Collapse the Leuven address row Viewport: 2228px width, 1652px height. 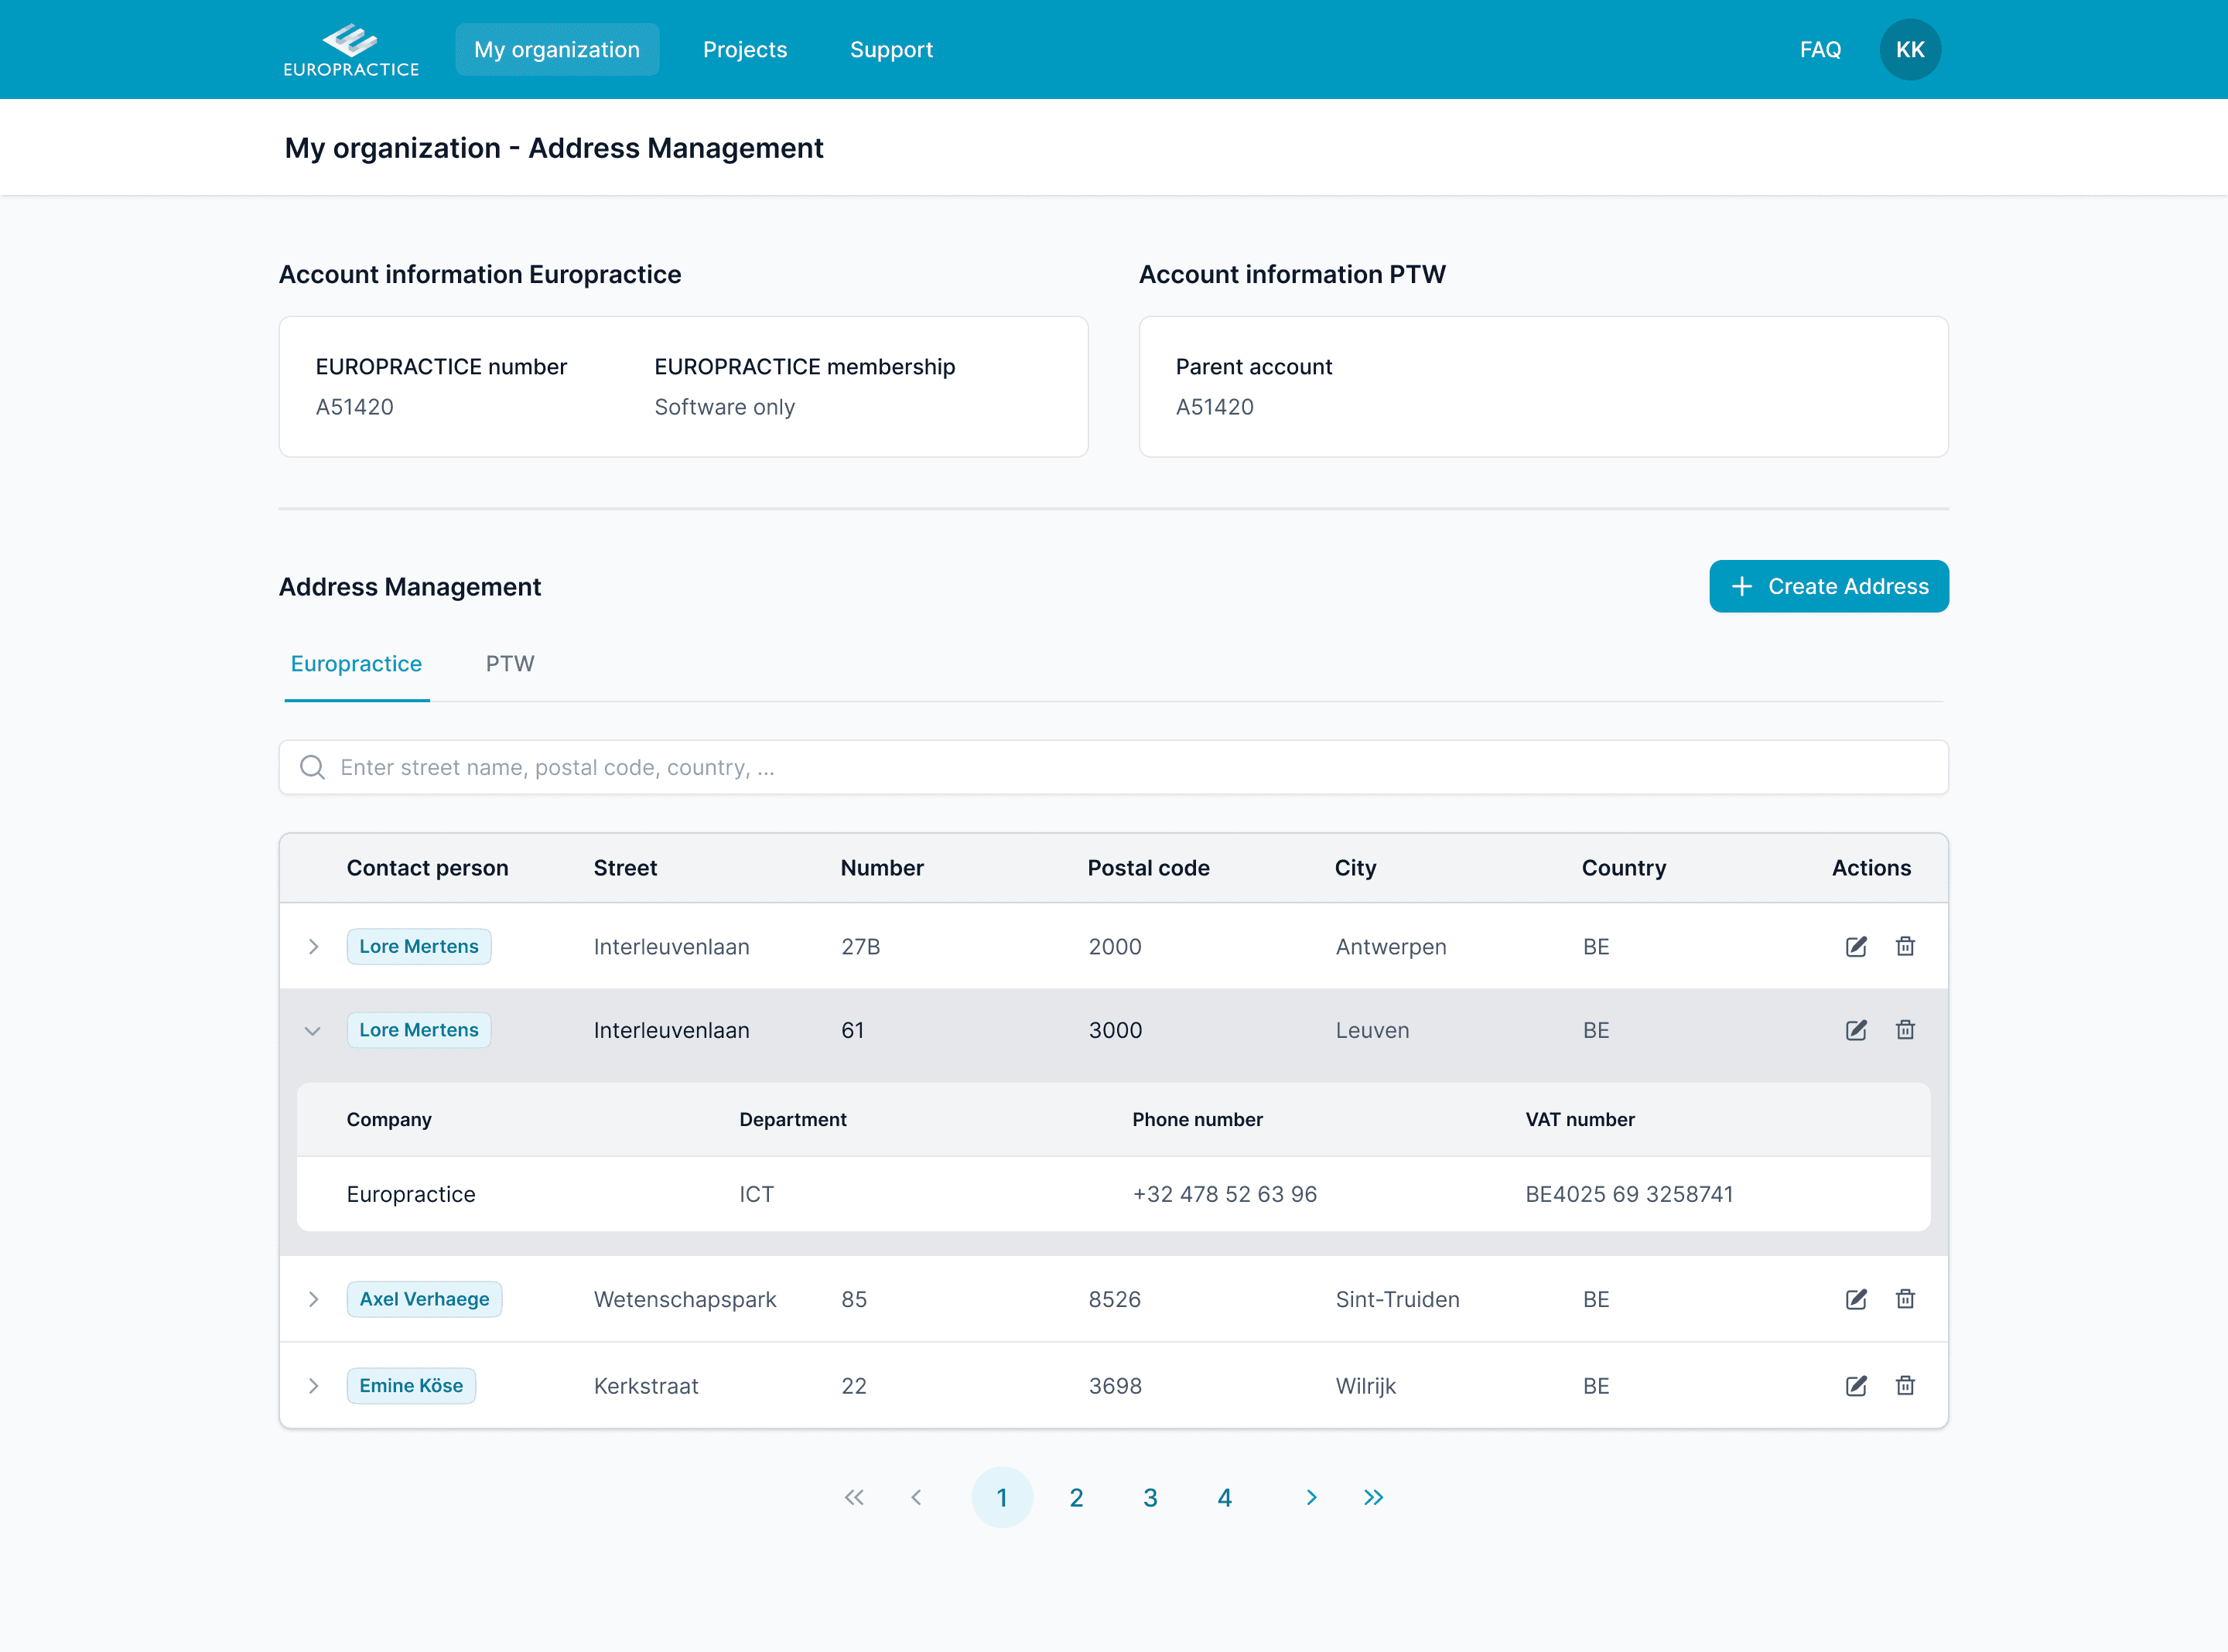(313, 1031)
